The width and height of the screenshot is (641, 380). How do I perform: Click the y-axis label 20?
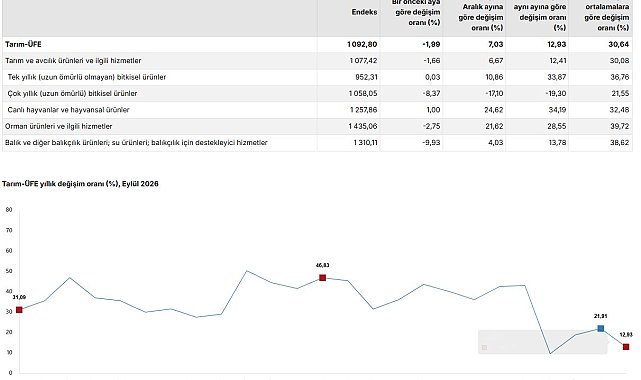[9, 332]
